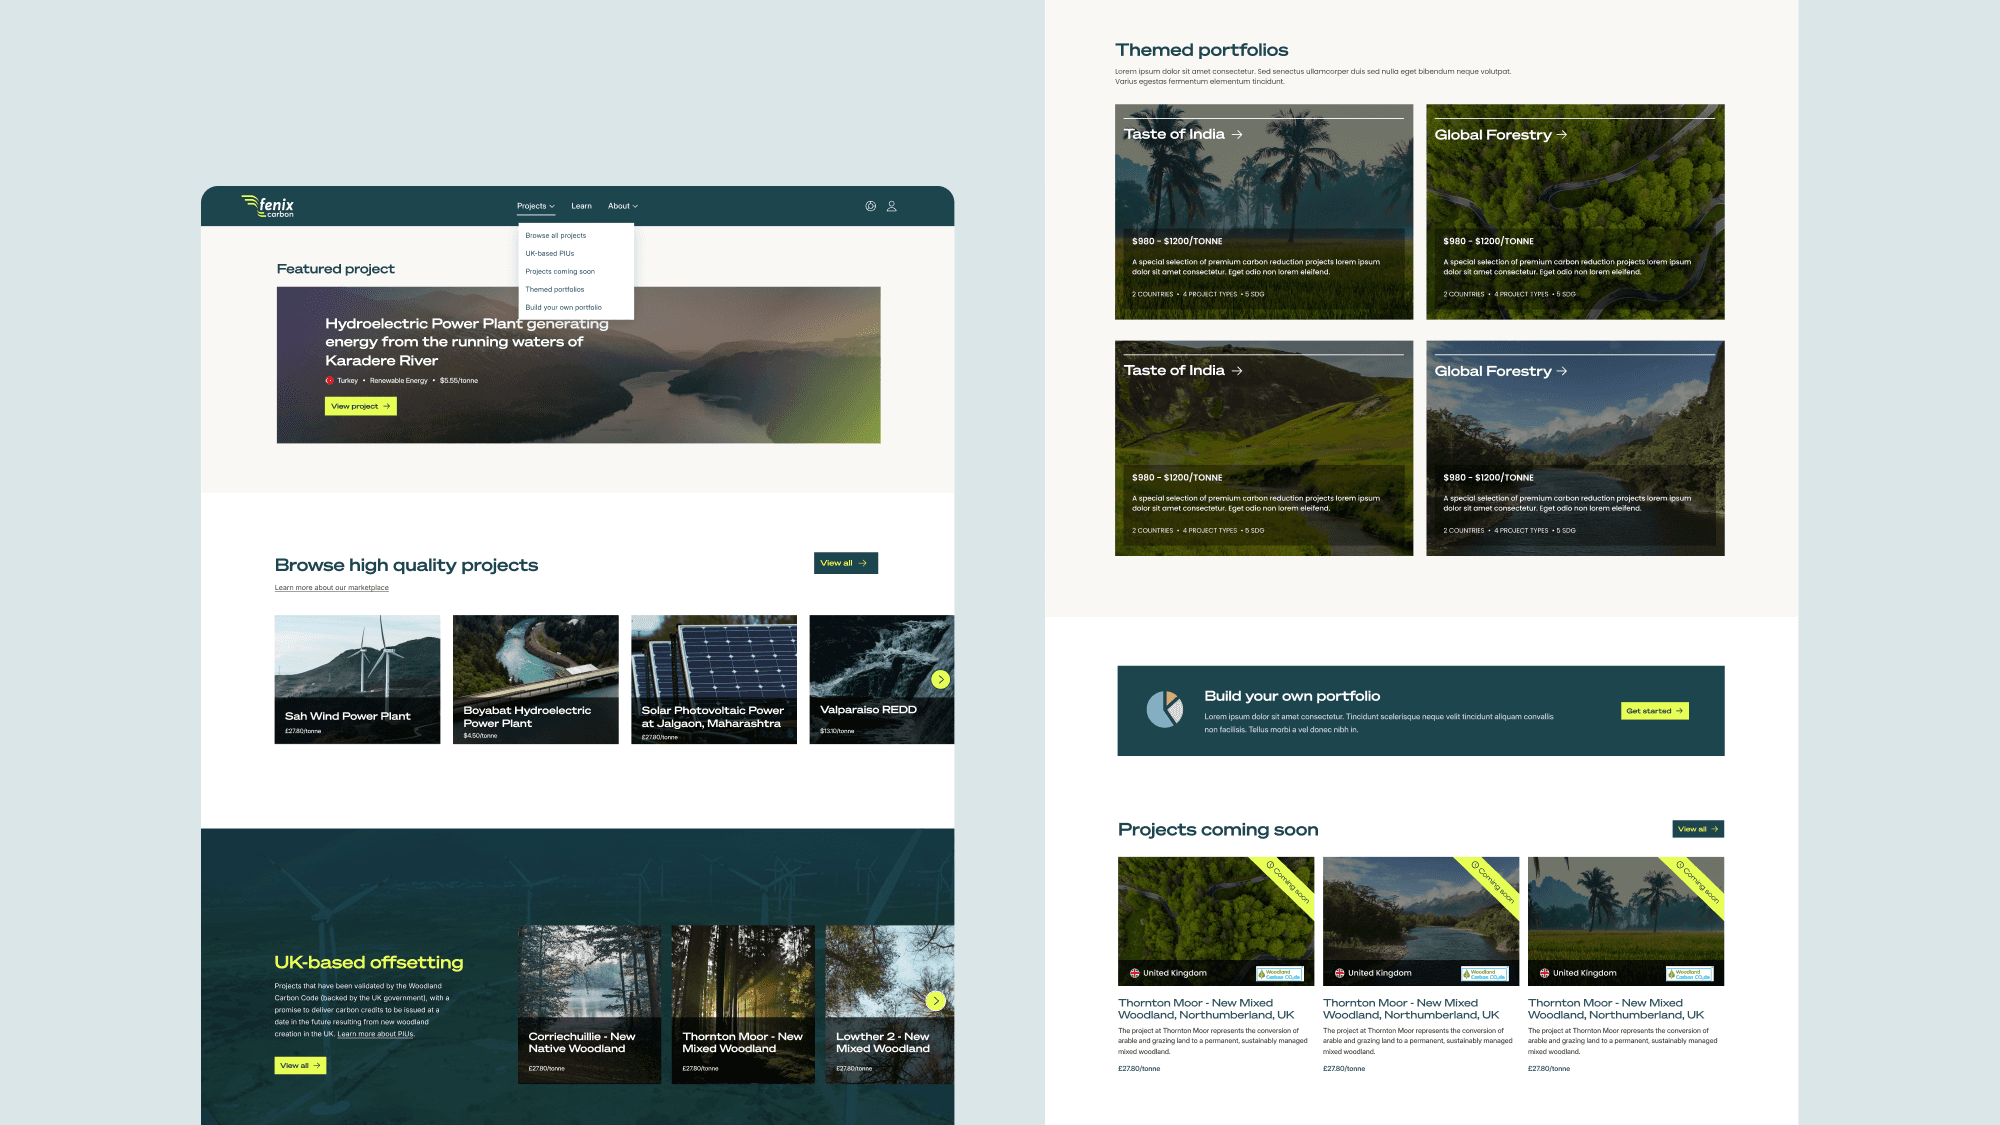This screenshot has height=1125, width=2000.
Task: Open the Learn more about our marketplace link
Action: click(331, 588)
